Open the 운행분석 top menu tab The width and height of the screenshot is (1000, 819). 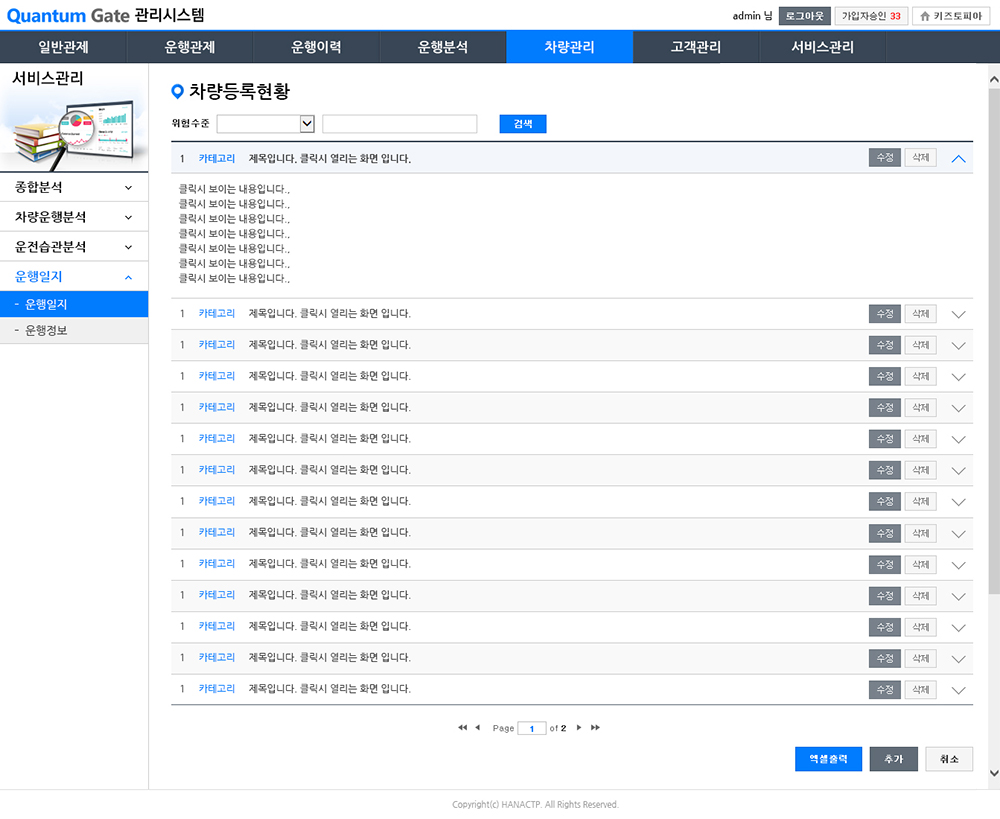point(443,47)
